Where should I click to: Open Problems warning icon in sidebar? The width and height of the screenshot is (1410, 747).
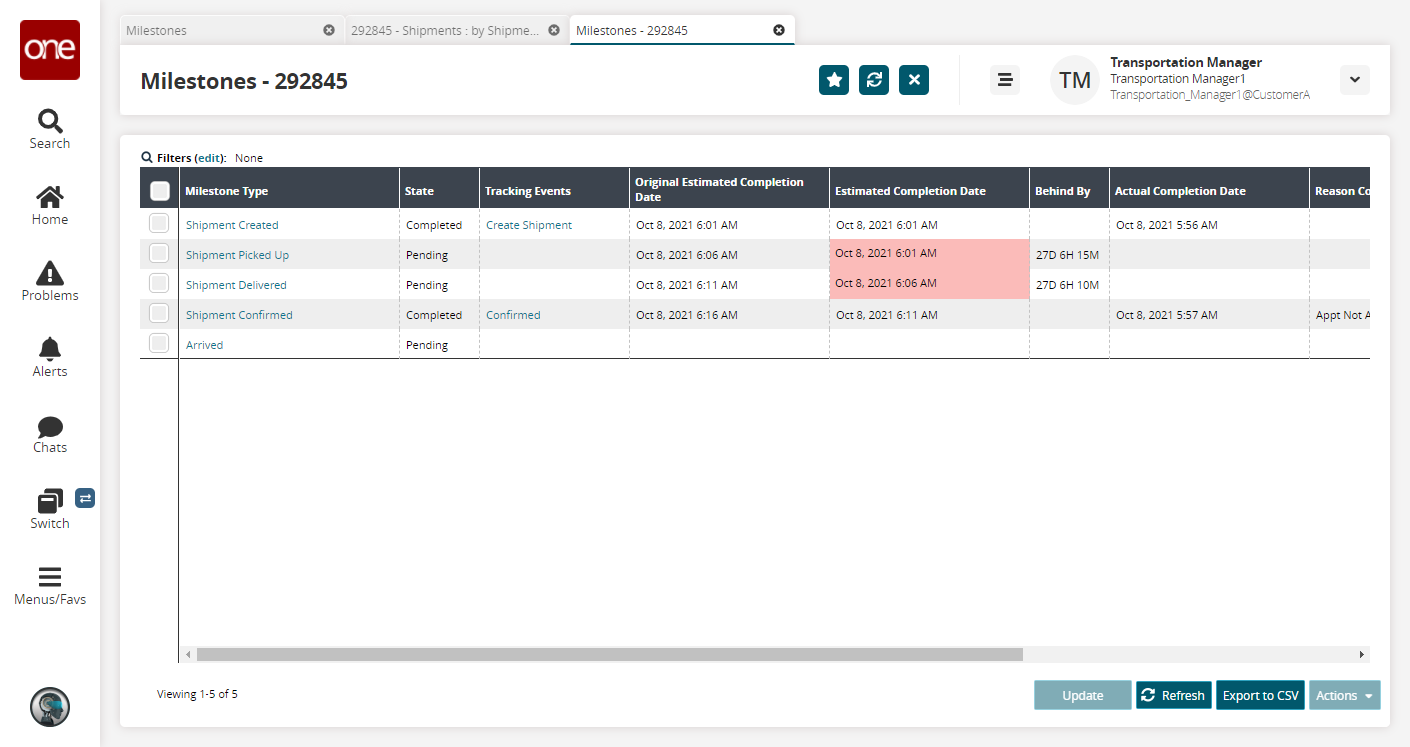[49, 281]
